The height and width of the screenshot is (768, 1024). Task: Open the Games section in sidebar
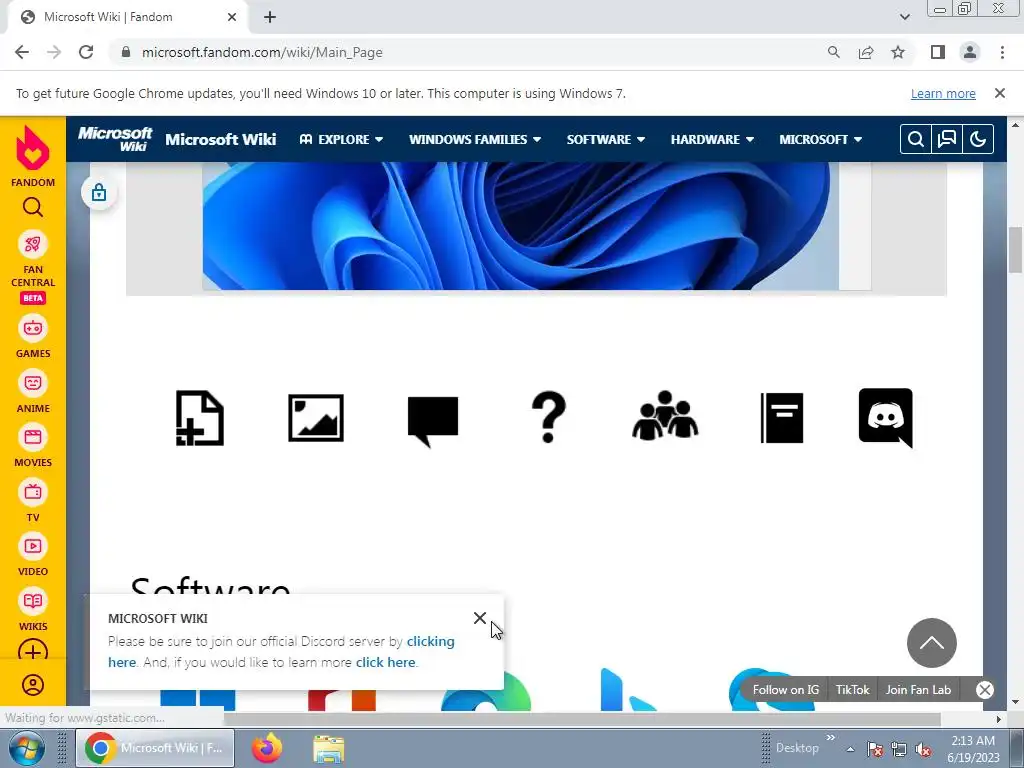33,337
